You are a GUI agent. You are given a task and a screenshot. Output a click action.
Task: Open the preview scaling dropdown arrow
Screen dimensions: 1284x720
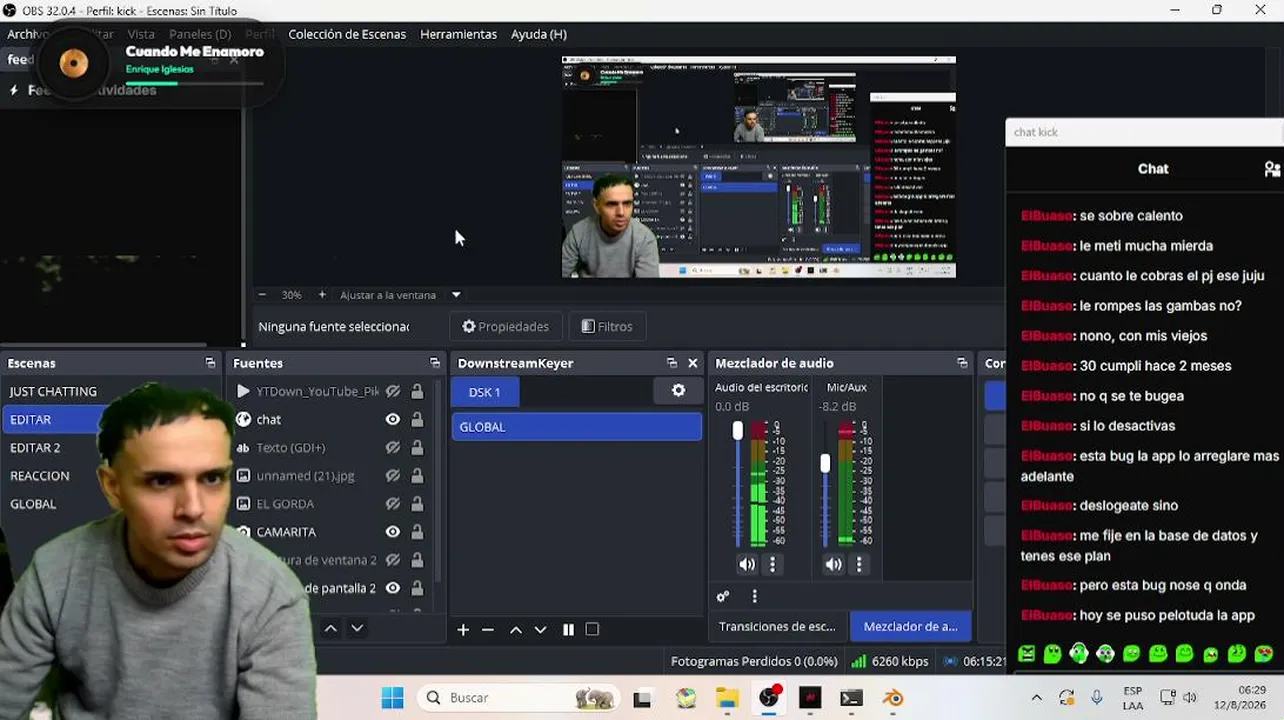tap(456, 295)
